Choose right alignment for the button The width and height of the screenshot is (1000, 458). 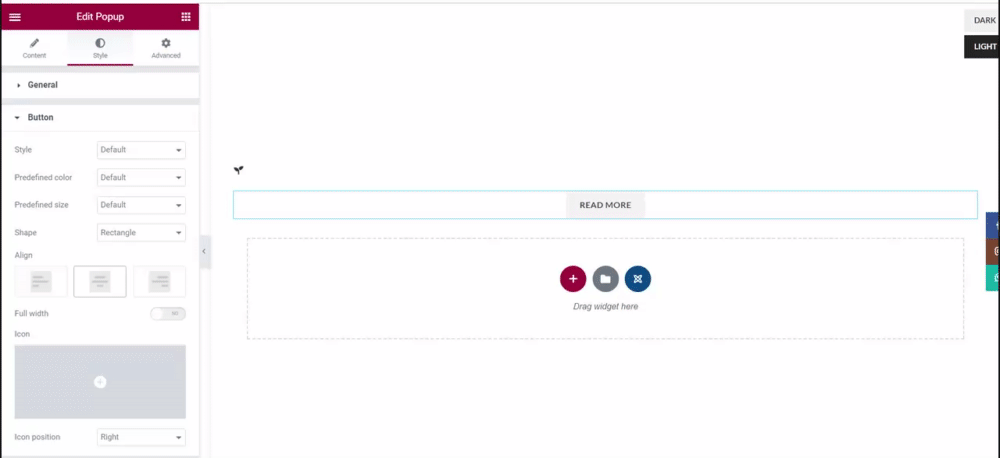pos(159,281)
